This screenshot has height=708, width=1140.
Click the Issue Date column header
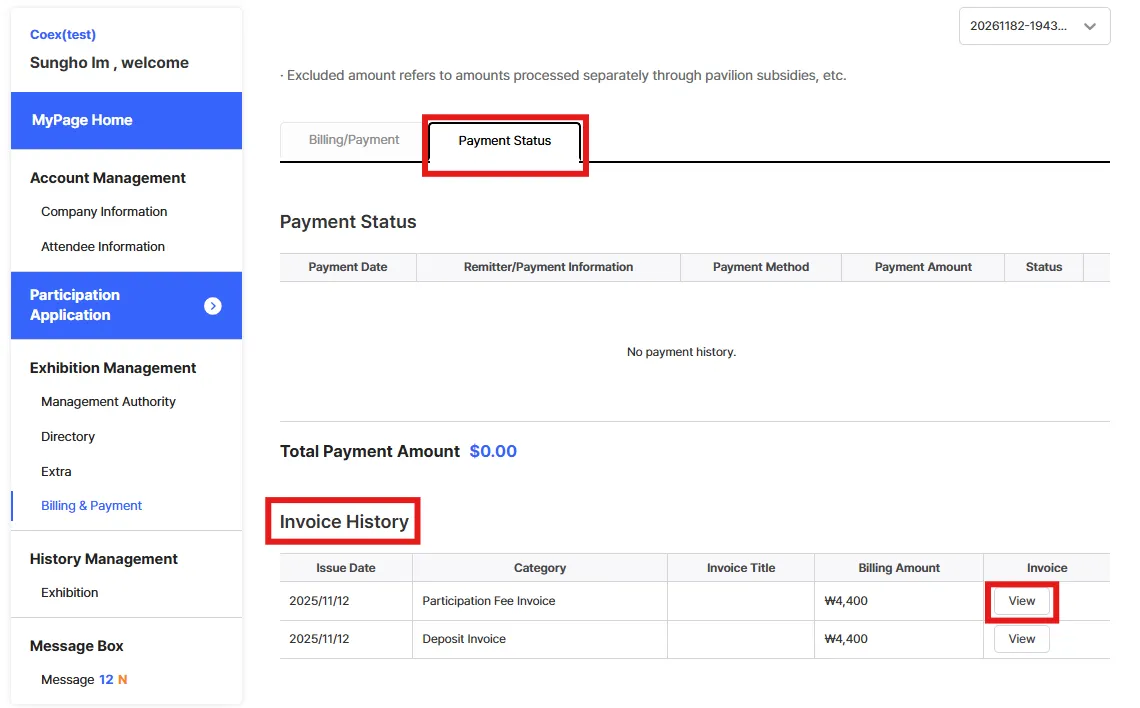click(345, 568)
